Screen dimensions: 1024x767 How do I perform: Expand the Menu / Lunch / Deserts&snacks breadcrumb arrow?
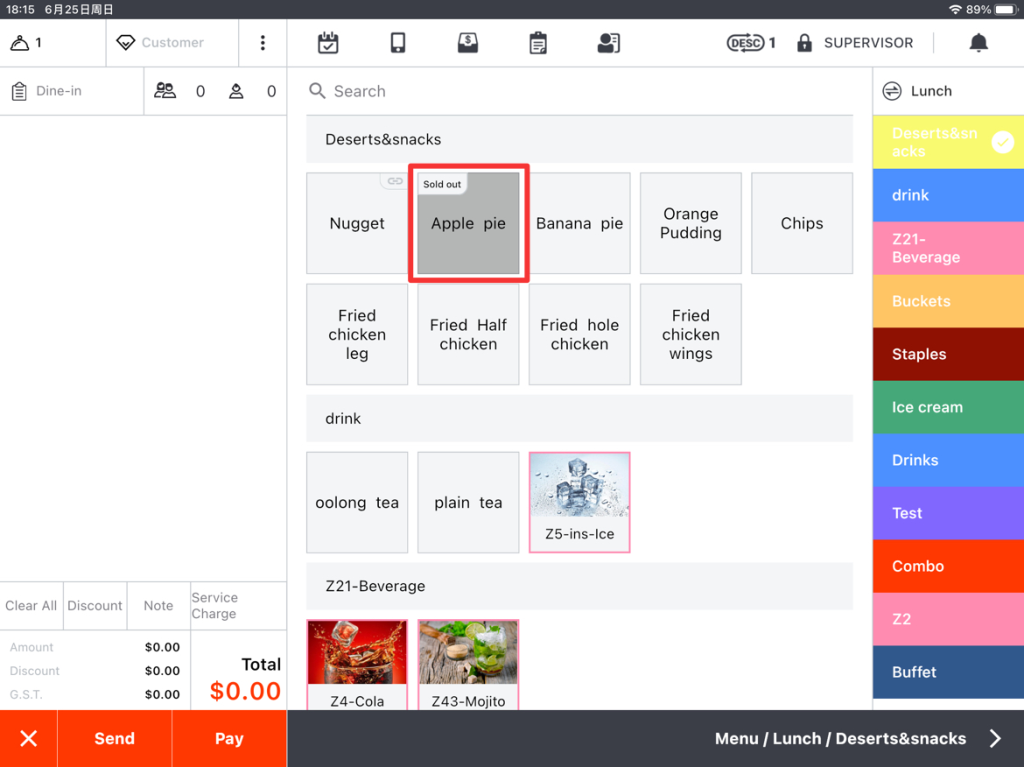pos(994,739)
